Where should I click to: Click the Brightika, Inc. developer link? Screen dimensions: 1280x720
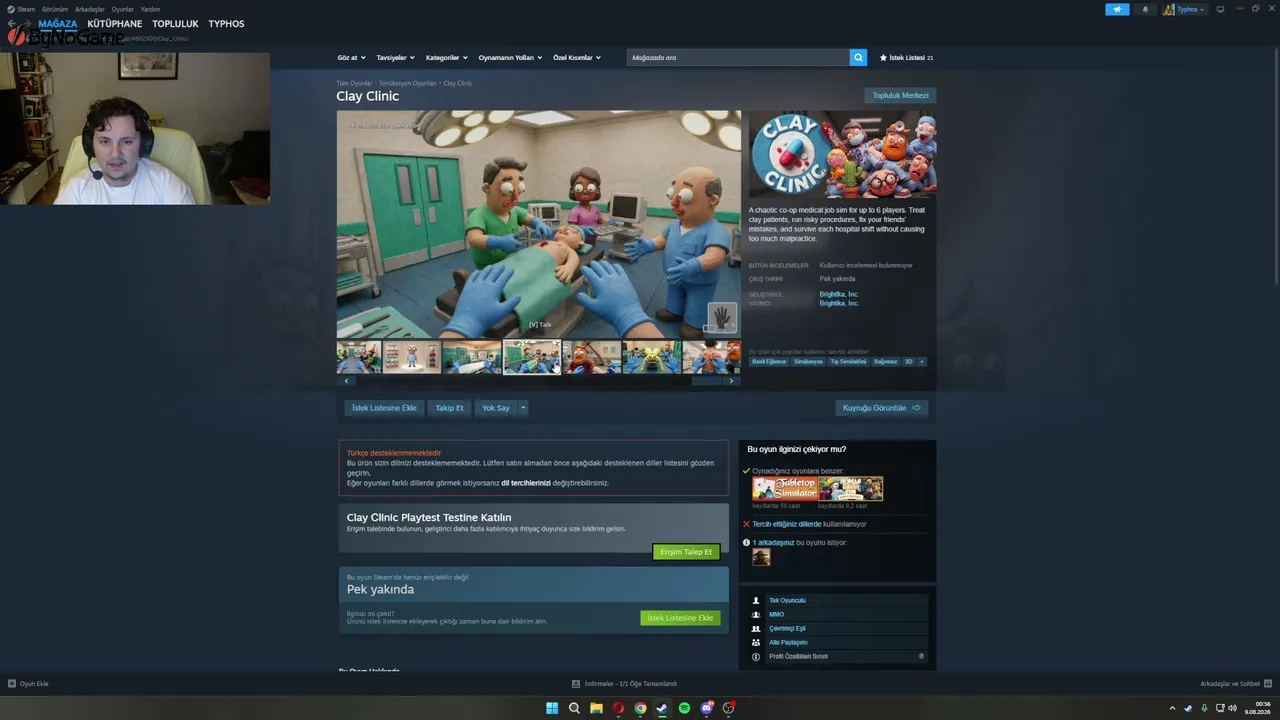839,294
